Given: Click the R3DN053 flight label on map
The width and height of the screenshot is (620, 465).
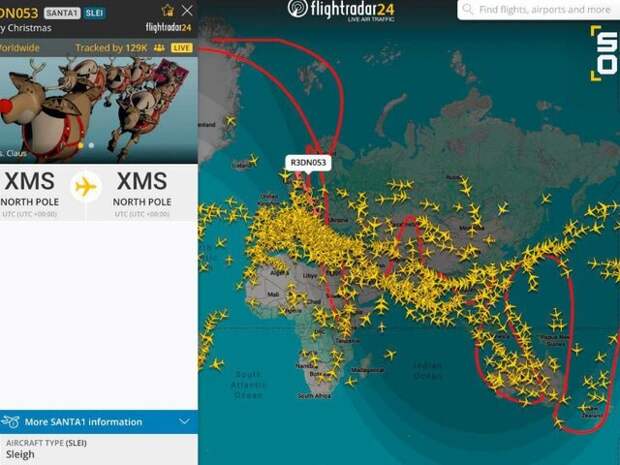Looking at the screenshot, I should 308,163.
